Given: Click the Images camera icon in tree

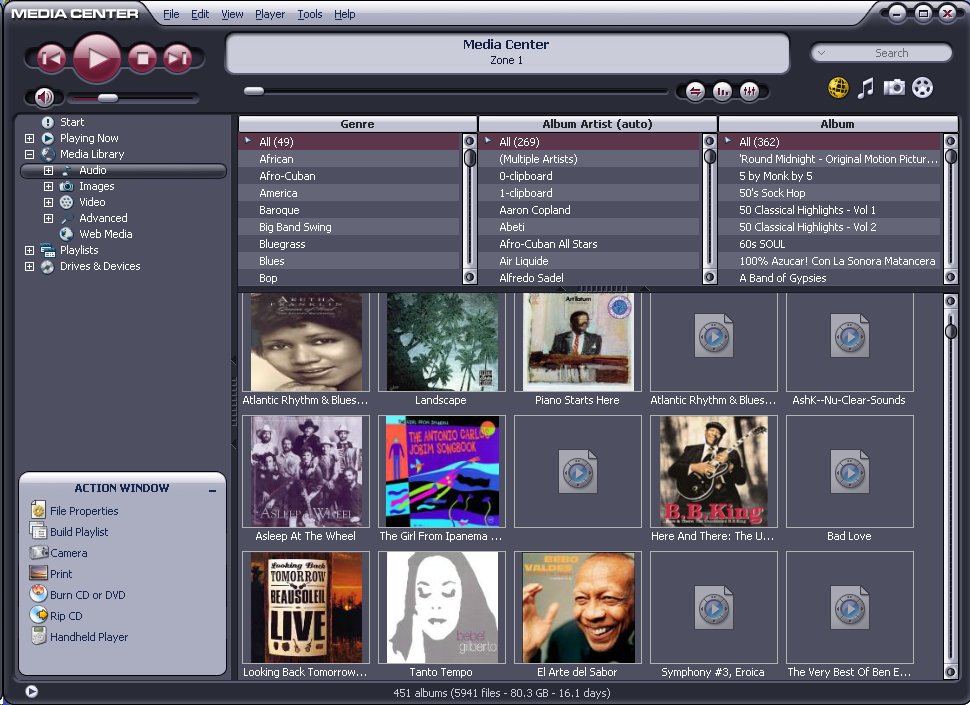Looking at the screenshot, I should click(x=66, y=186).
